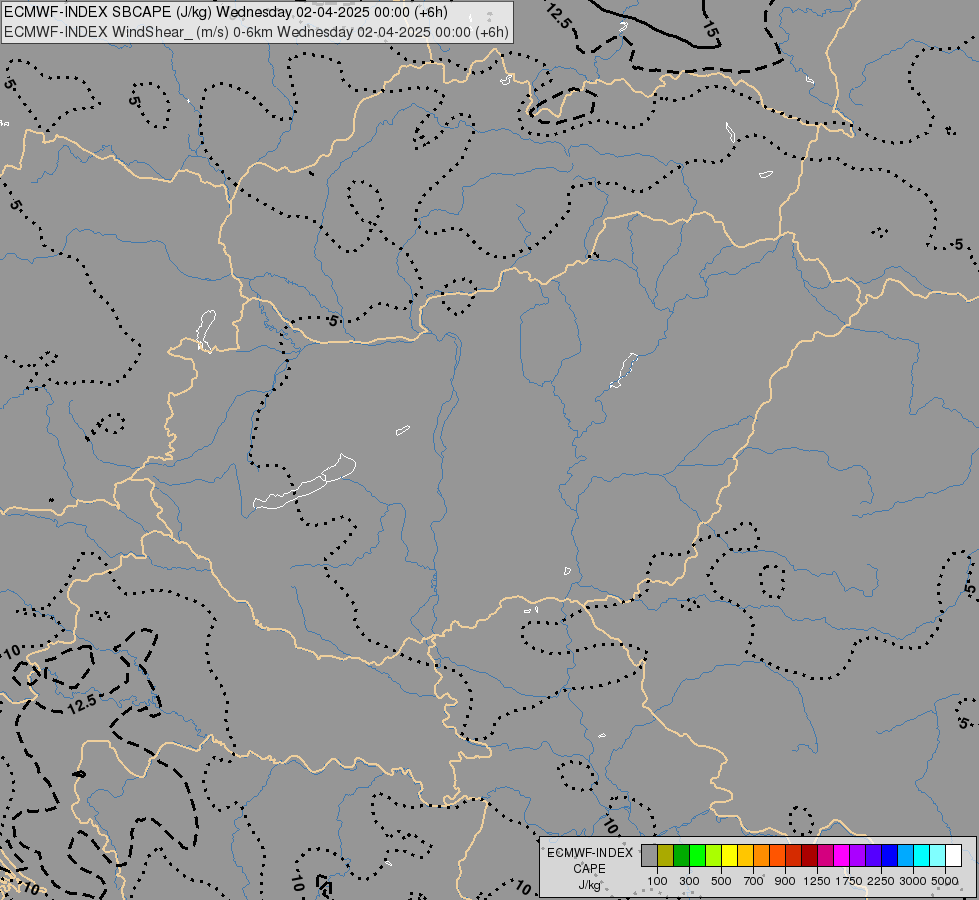The width and height of the screenshot is (979, 900).
Task: Select the pure yellow legend swatch
Action: (729, 856)
